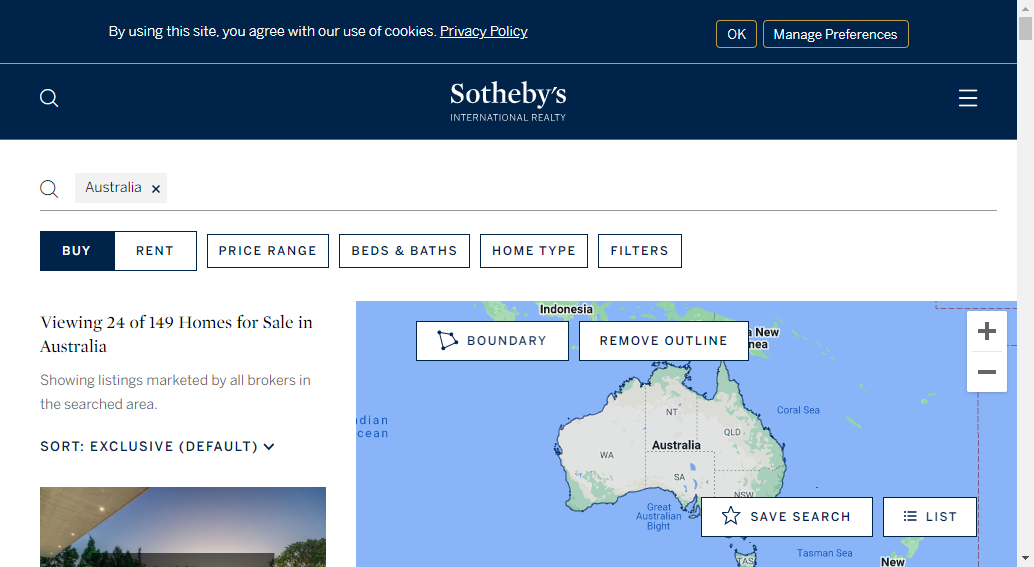
Task: Activate the Boundary drawing tool
Action: 492,341
